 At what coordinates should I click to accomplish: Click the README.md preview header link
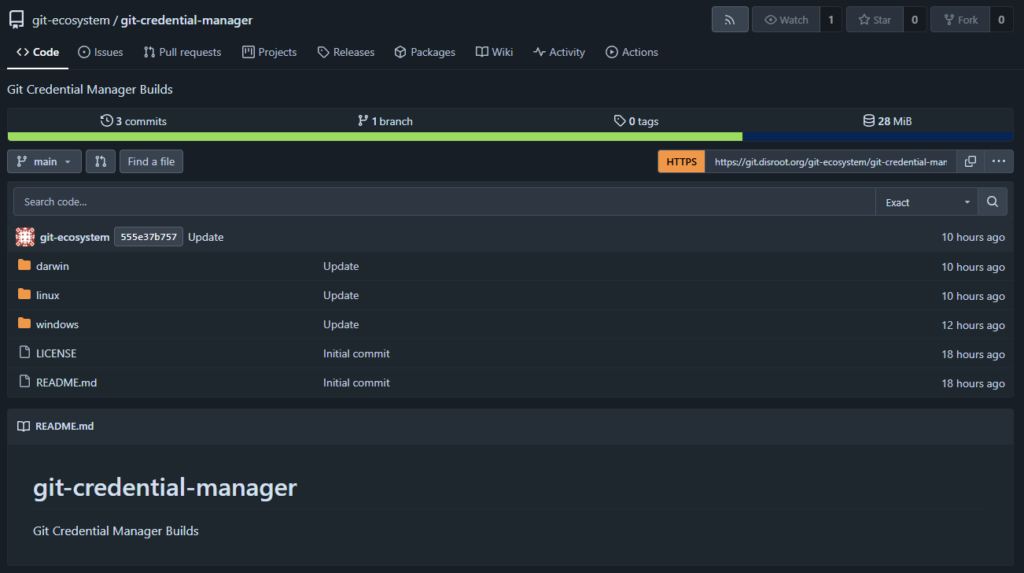(x=65, y=426)
